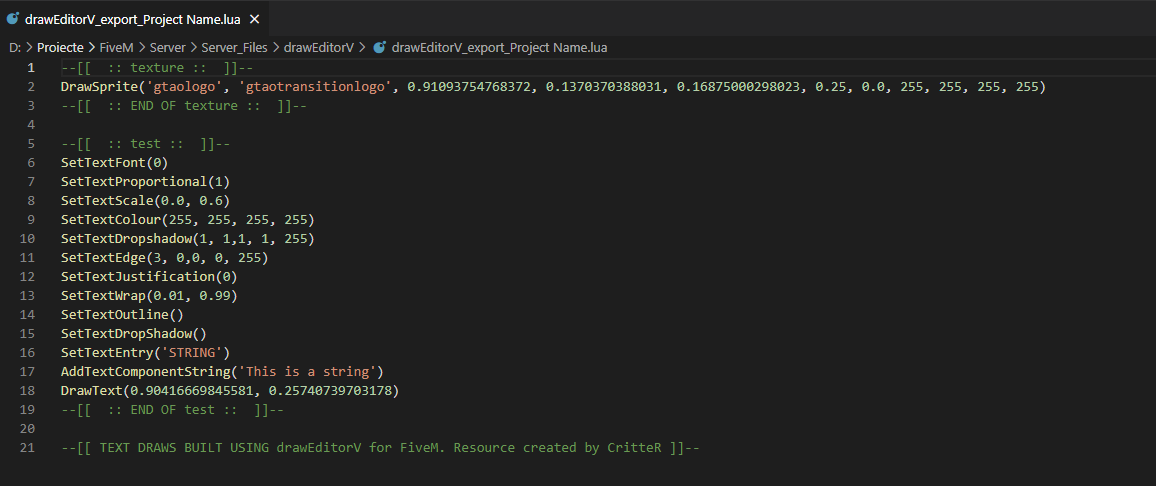Click line number 2 in the gutter

pos(31,87)
